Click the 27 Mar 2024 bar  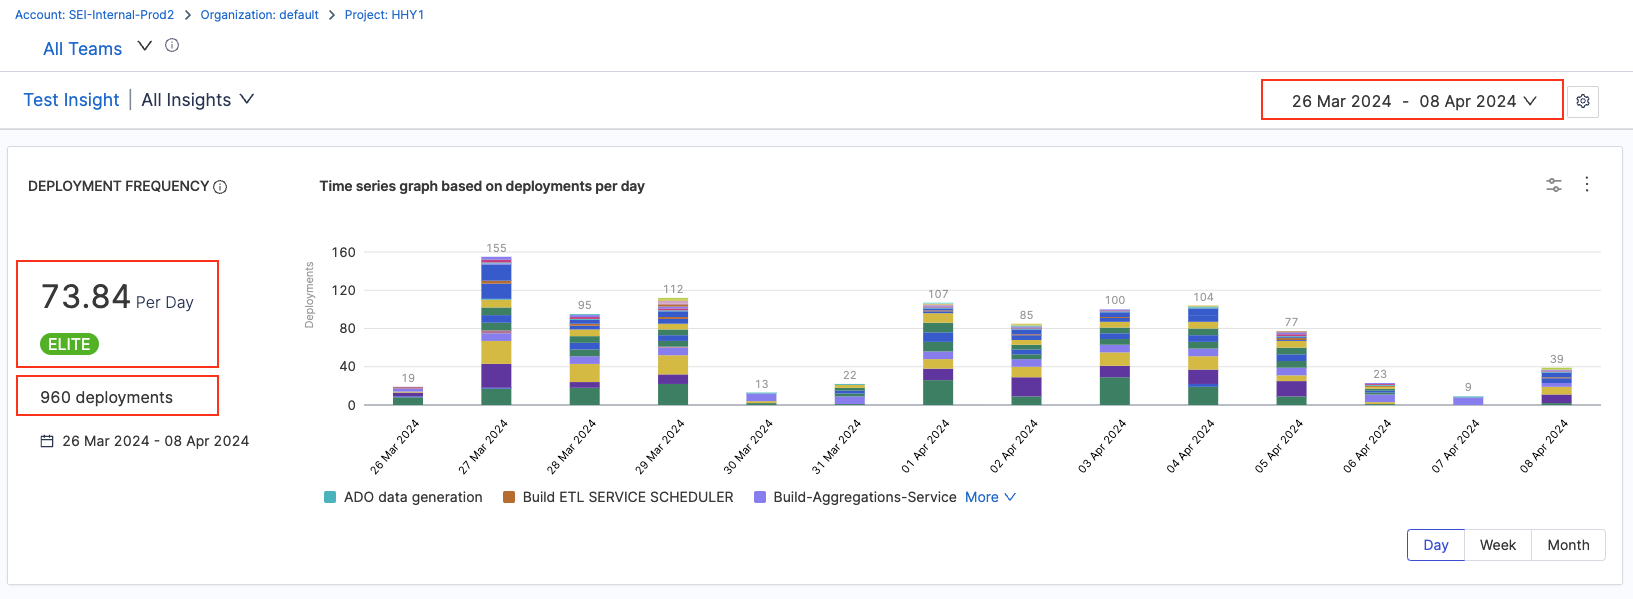(496, 330)
